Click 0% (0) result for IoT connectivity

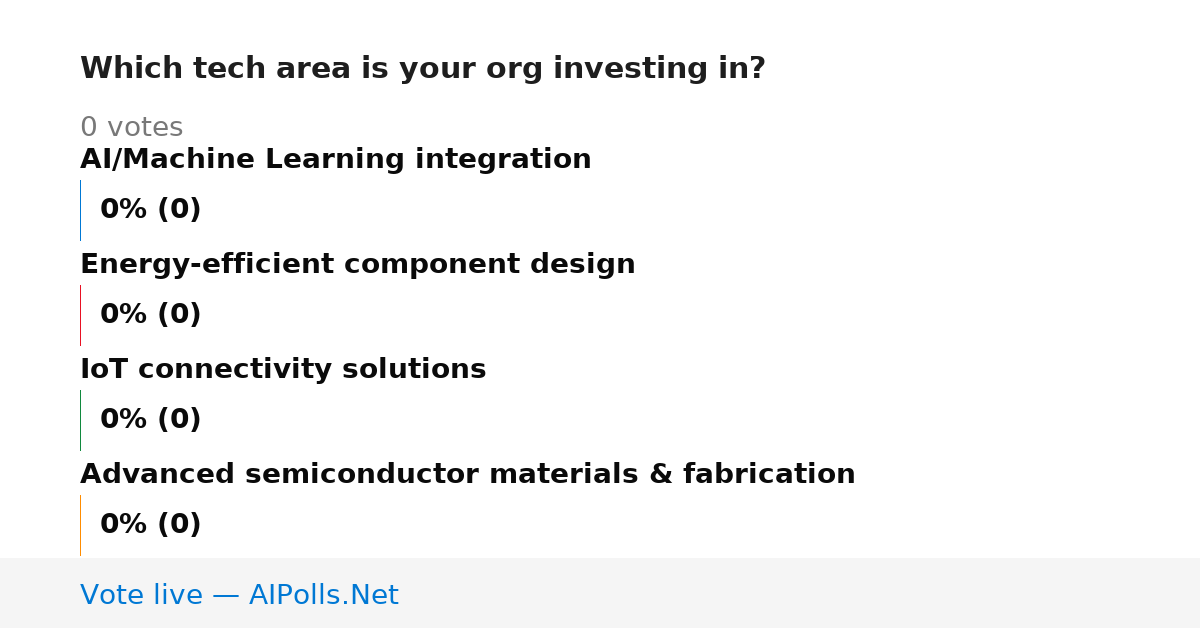click(151, 420)
